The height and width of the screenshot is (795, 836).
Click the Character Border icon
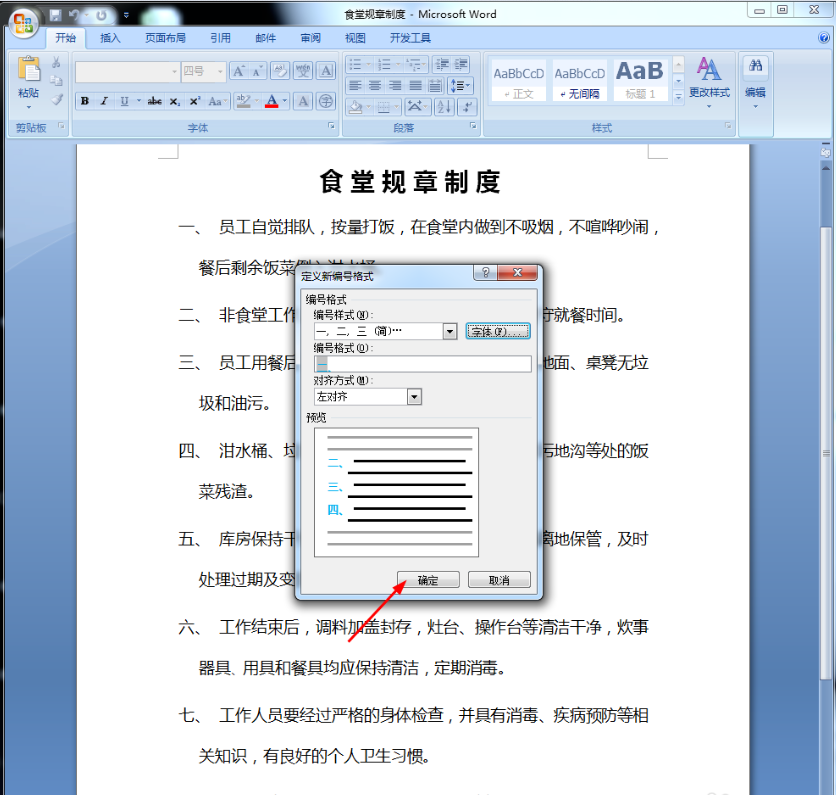[x=326, y=70]
